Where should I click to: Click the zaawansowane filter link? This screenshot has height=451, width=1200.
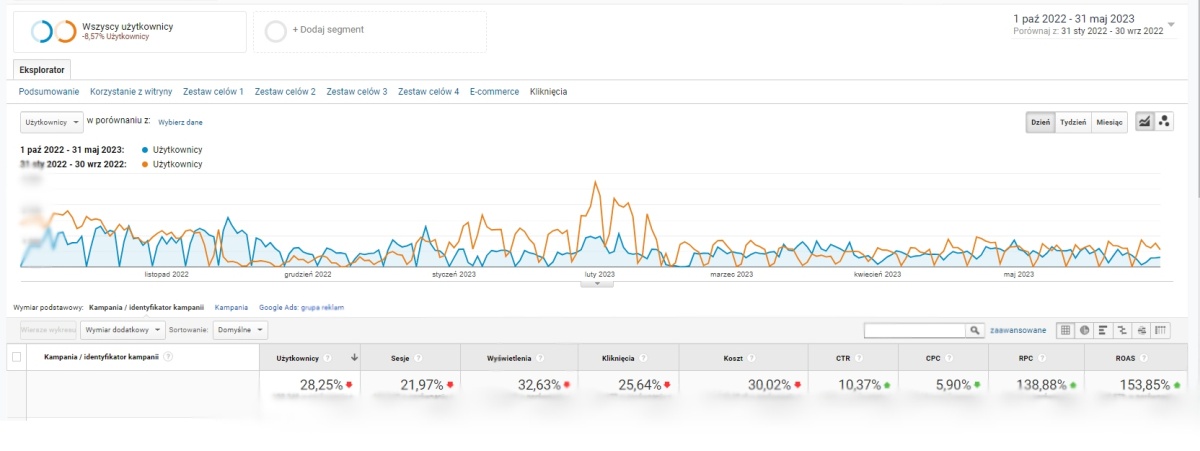[x=1018, y=330]
